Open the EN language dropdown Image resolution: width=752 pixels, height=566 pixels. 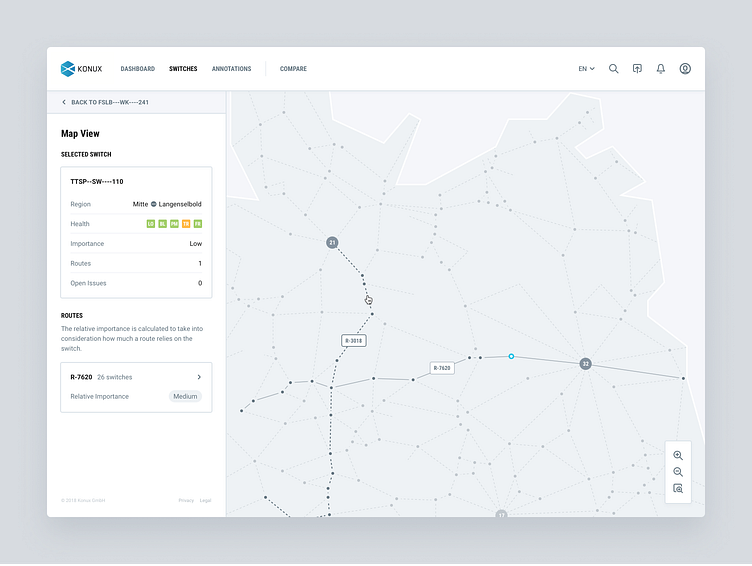tap(586, 69)
